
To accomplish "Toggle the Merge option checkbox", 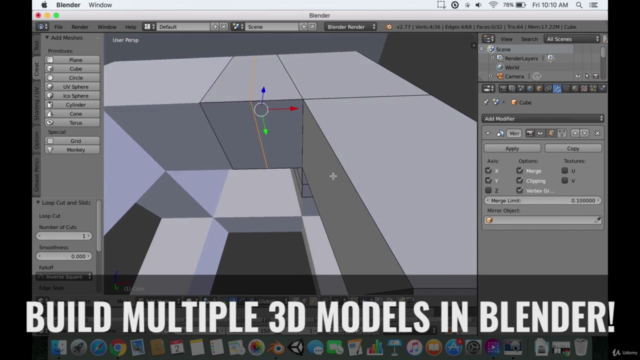I will pos(520,171).
